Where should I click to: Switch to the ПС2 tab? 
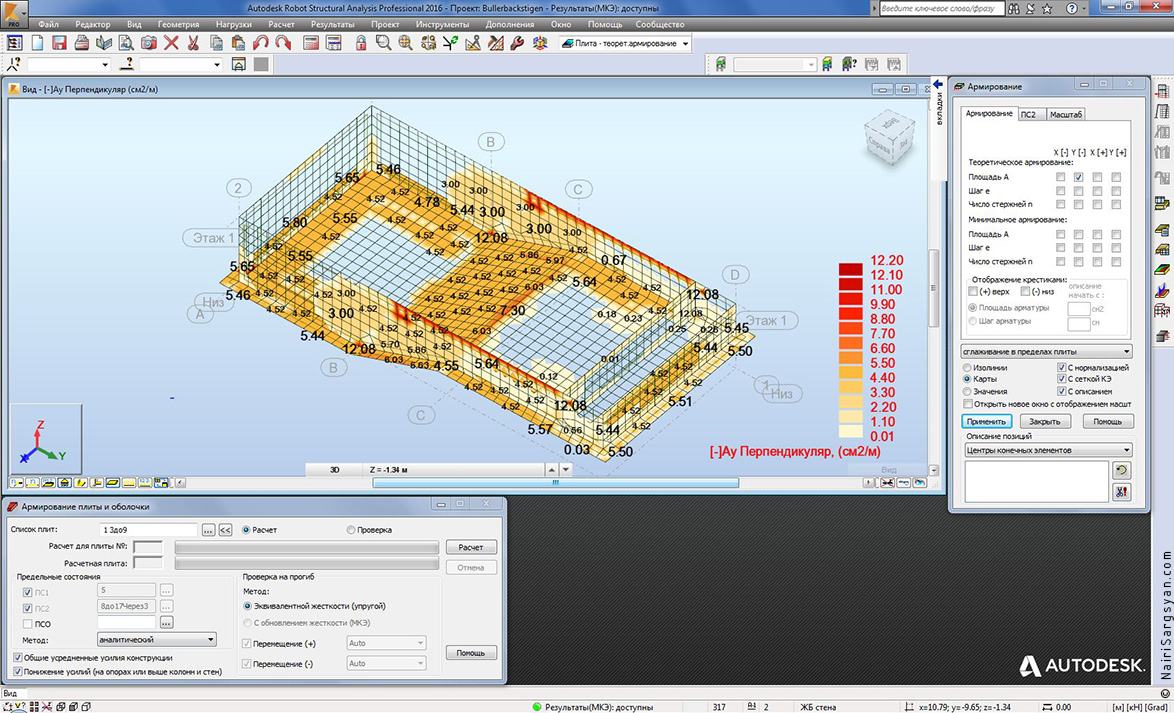coord(1029,114)
